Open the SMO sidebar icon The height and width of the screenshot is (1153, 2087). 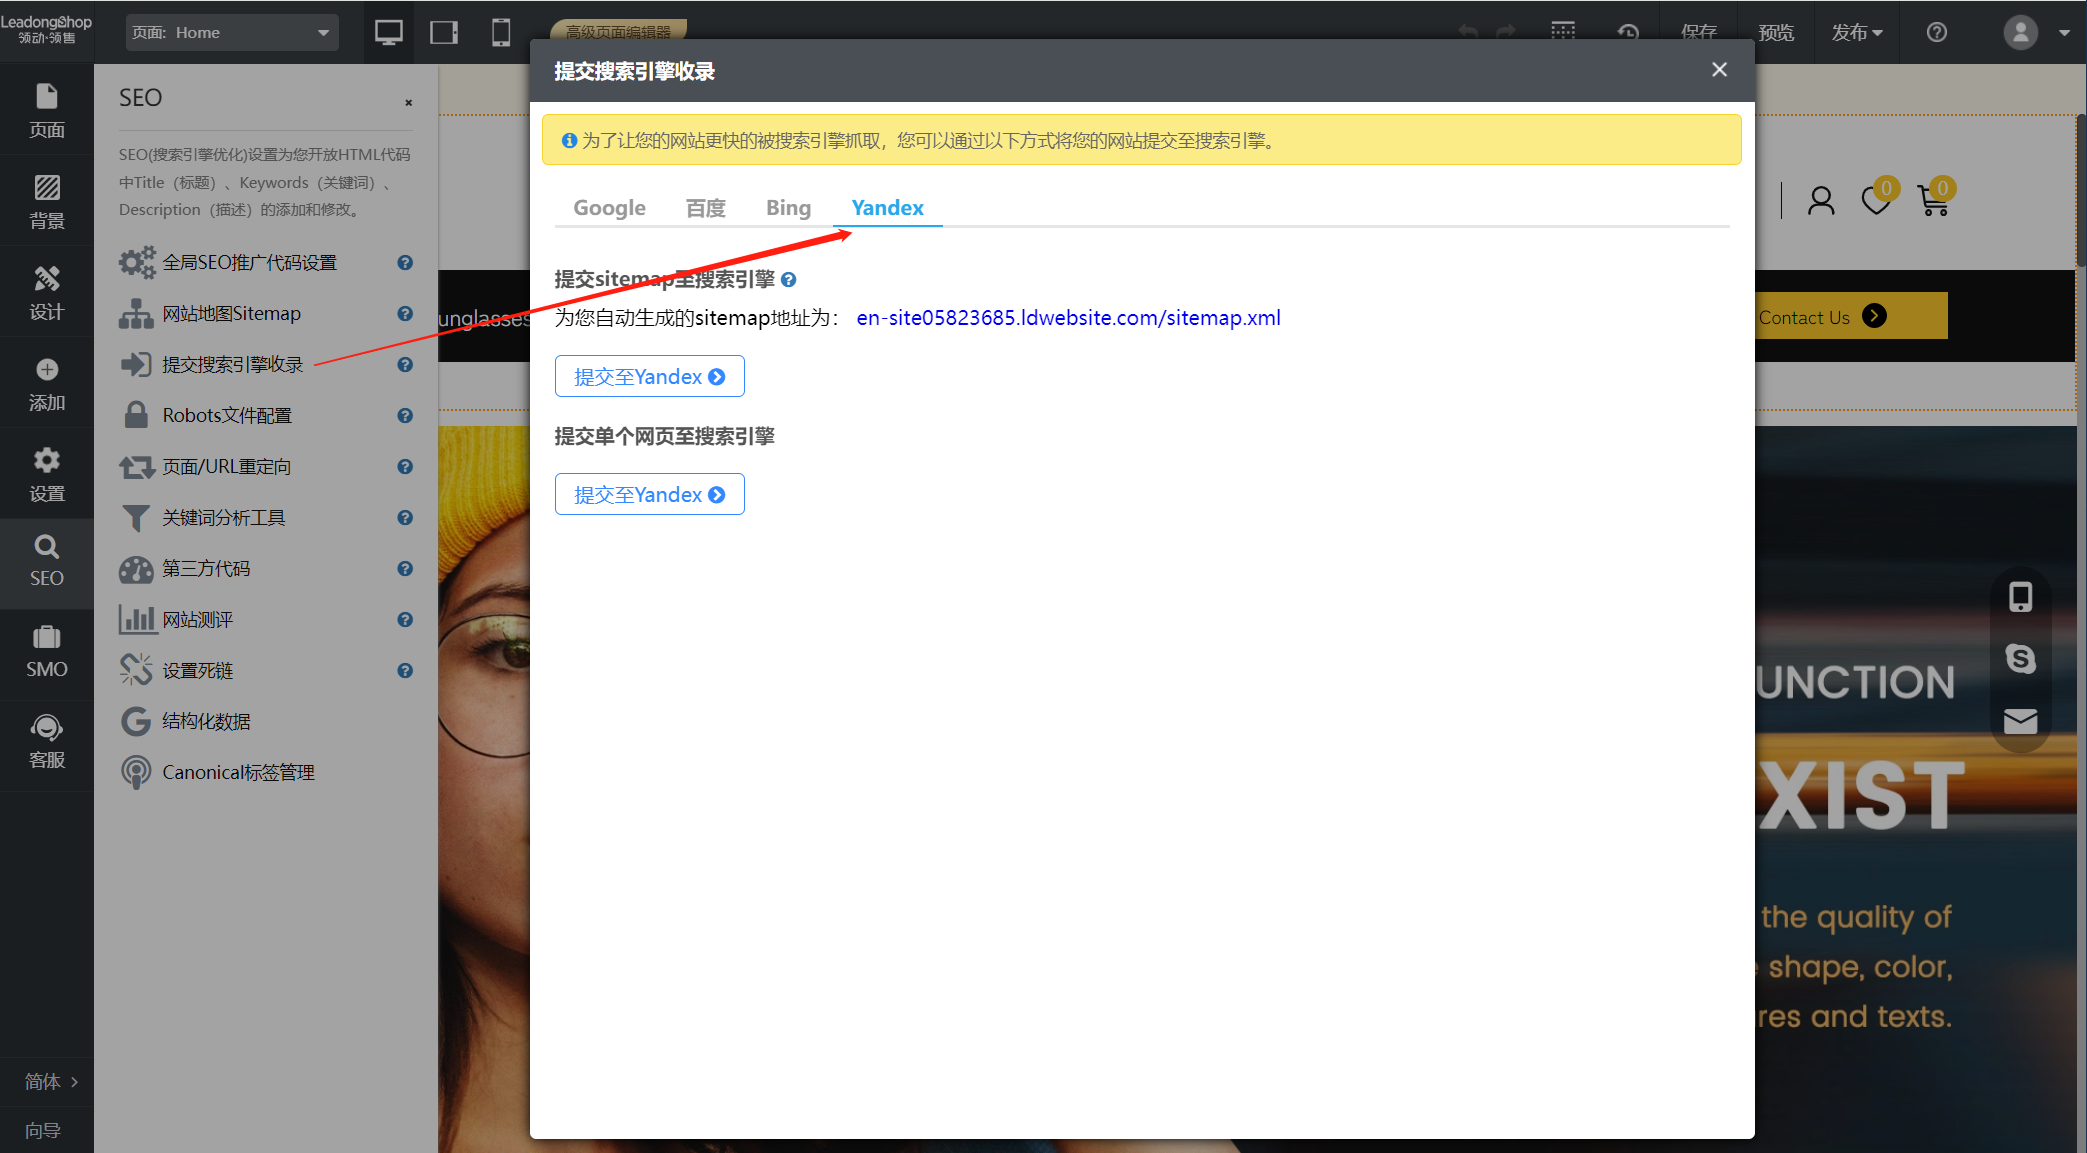pyautogui.click(x=46, y=650)
